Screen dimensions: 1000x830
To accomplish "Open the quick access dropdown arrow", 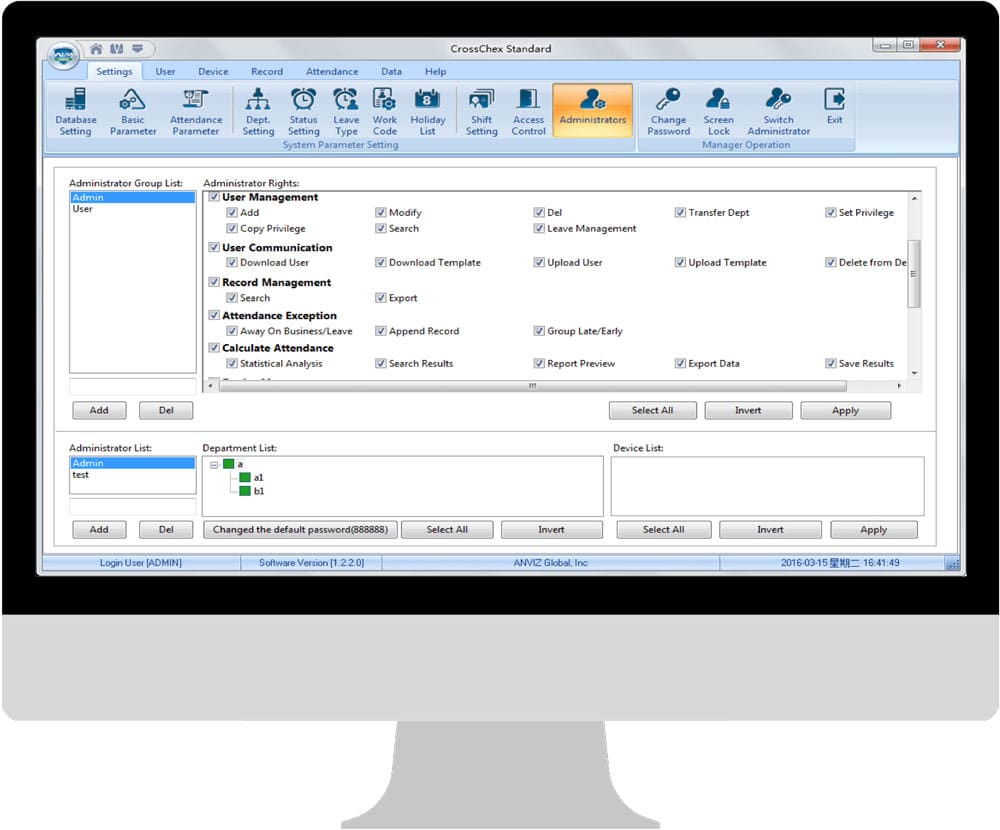I will (x=137, y=48).
